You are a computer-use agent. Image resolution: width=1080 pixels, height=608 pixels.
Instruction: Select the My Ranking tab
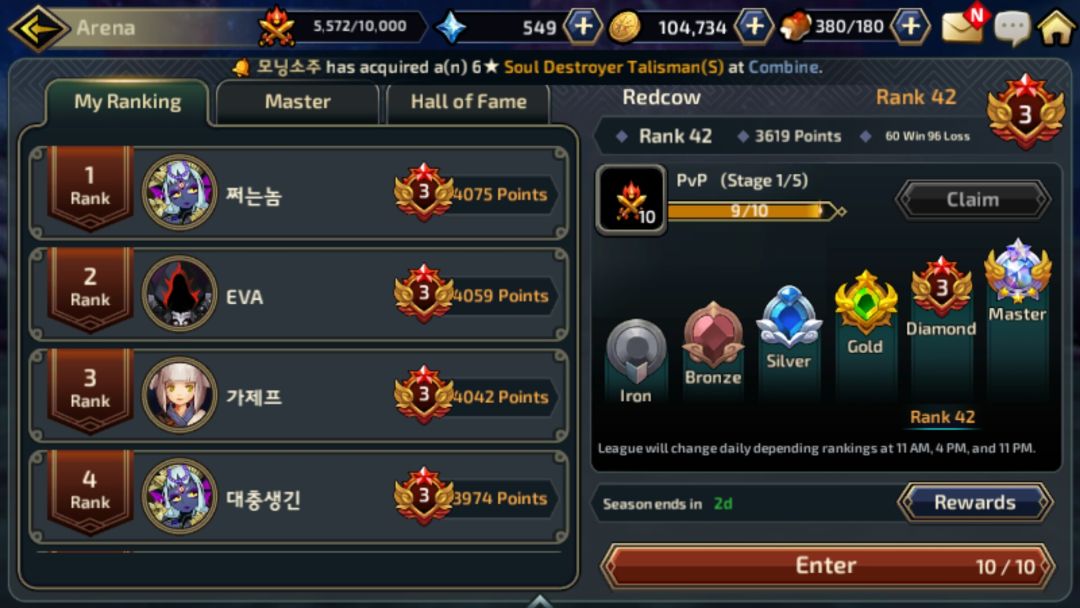point(127,102)
